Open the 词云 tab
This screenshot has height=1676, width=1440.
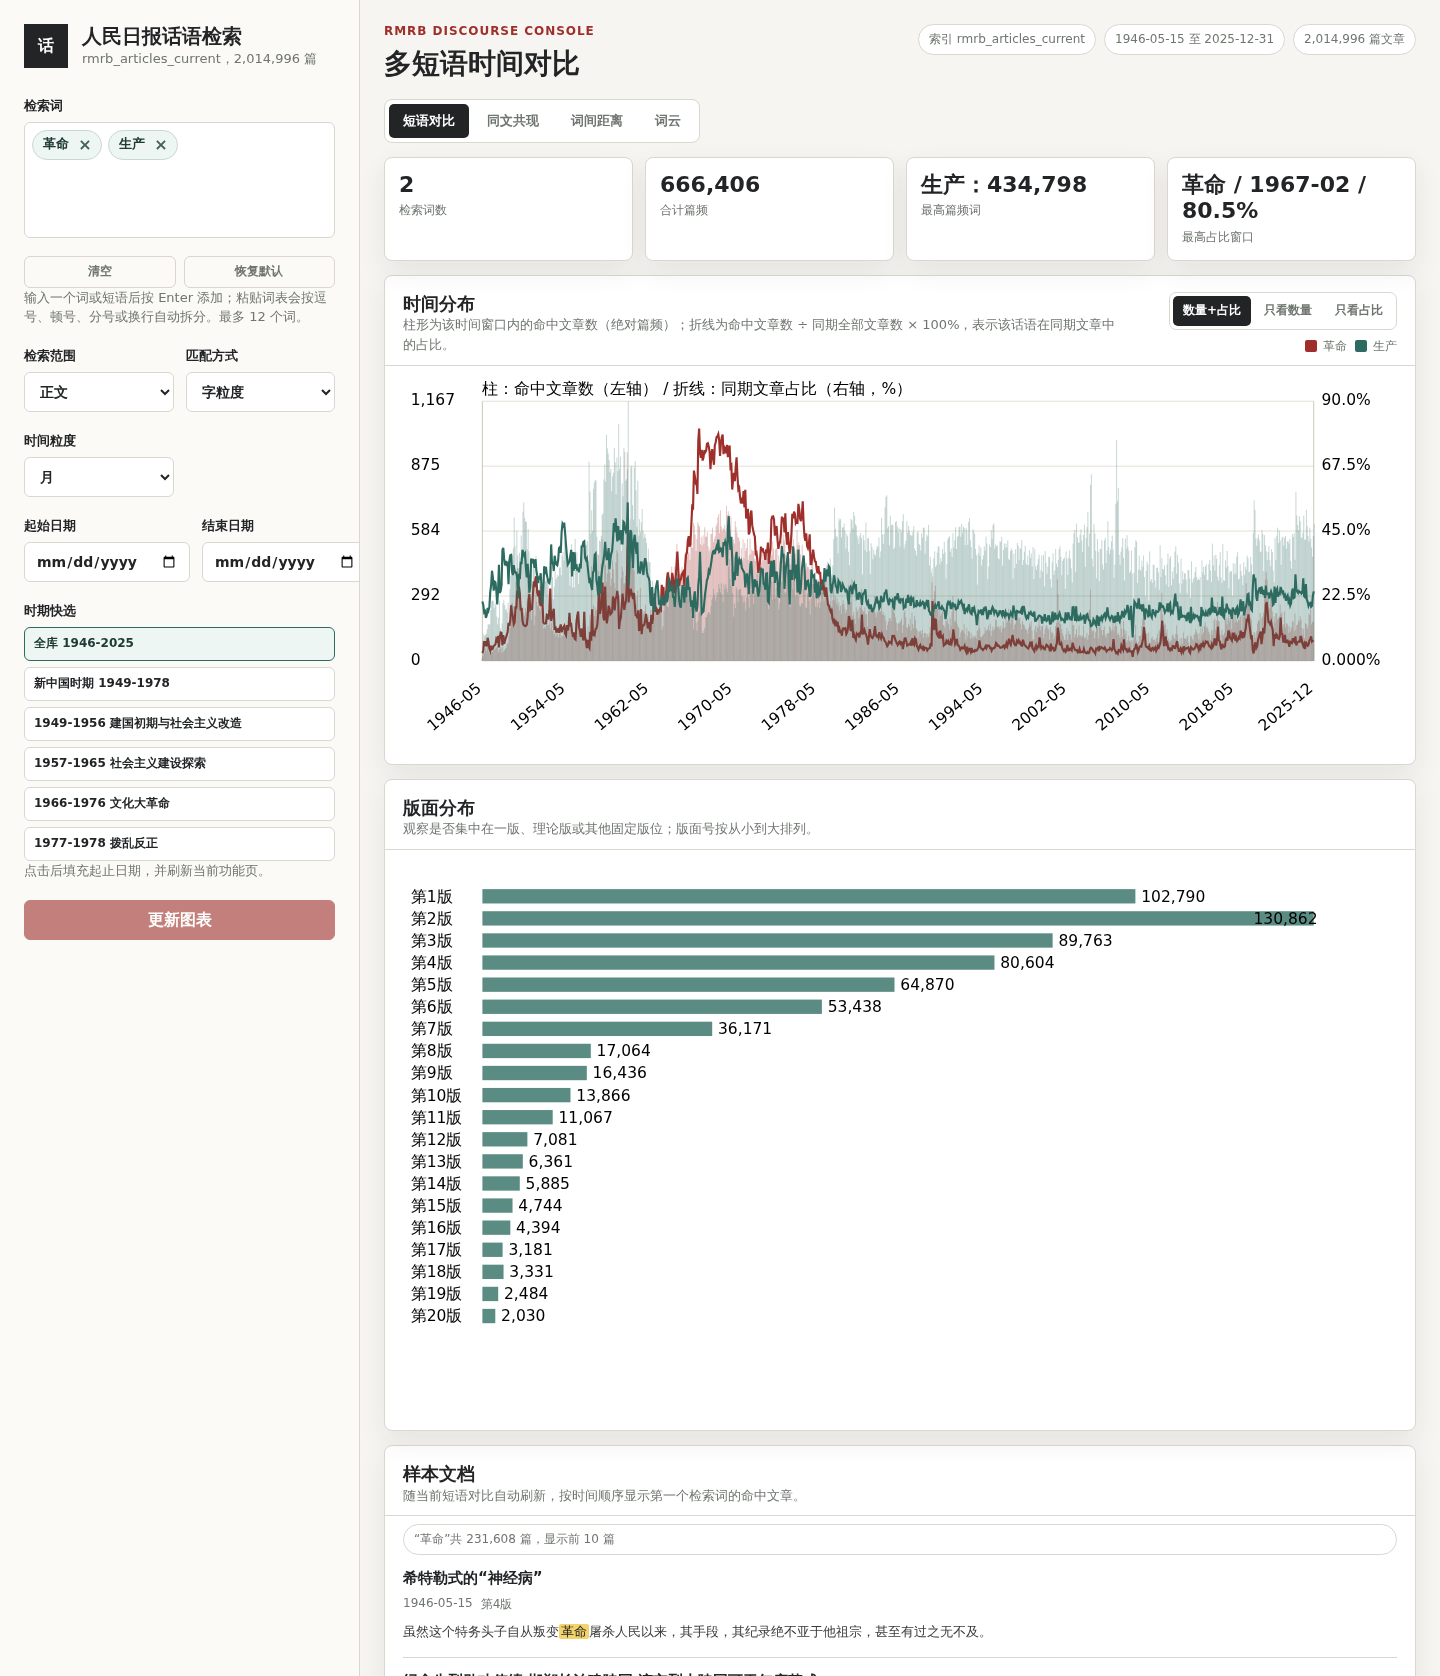click(668, 121)
